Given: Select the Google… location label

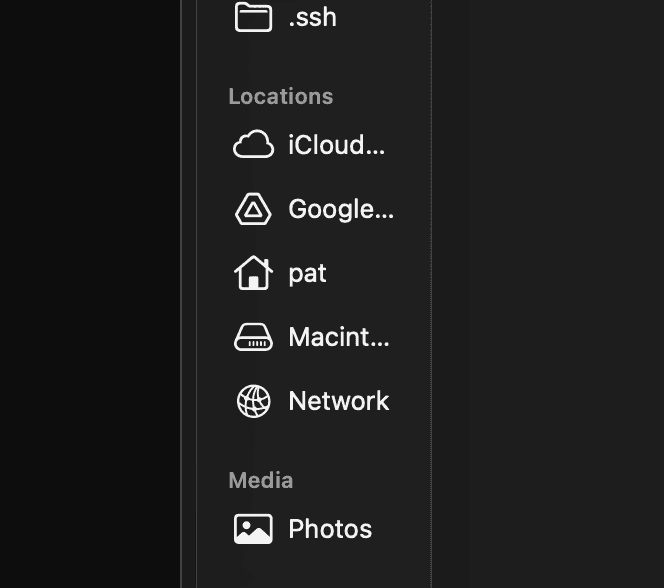Looking at the screenshot, I should [341, 209].
